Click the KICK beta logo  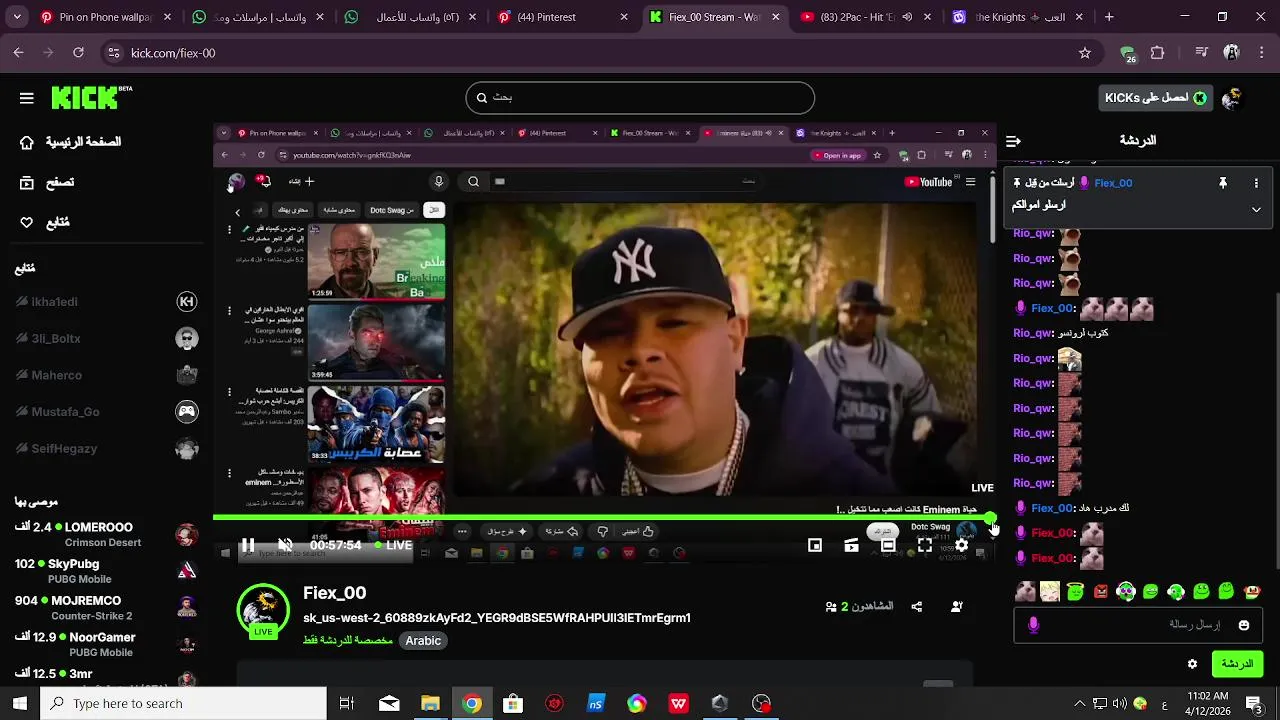(x=91, y=97)
